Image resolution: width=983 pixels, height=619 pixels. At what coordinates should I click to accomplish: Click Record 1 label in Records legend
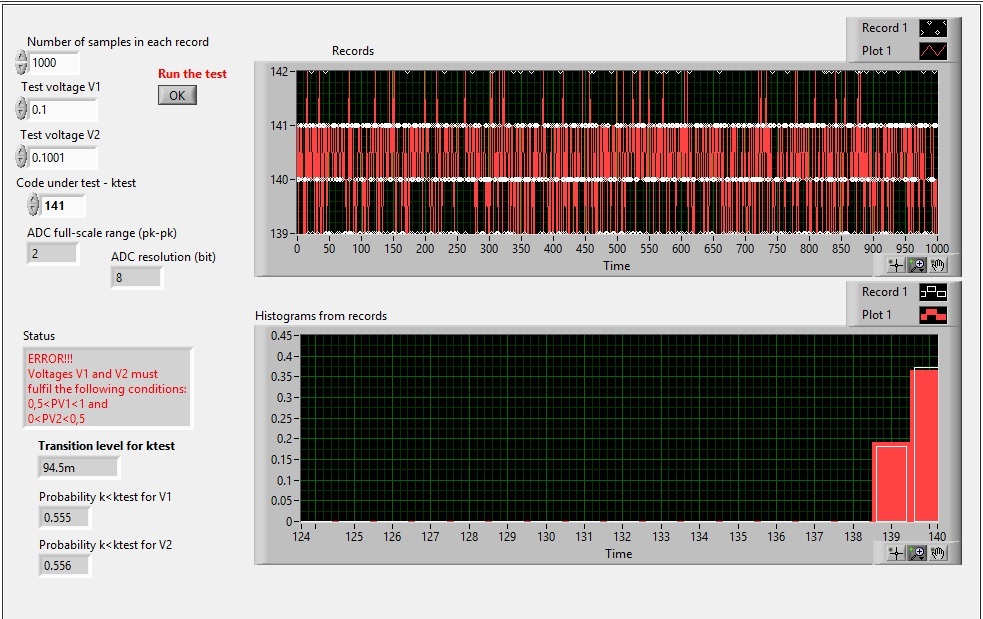click(x=885, y=28)
